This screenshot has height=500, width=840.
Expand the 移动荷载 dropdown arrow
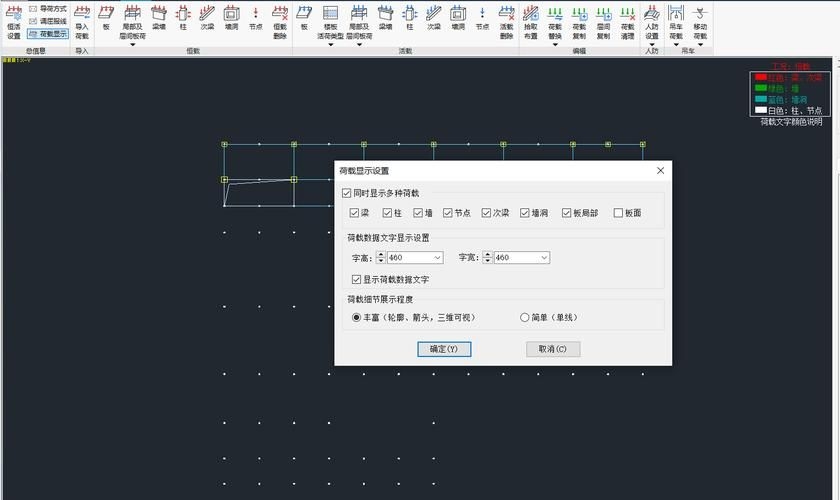[x=700, y=45]
